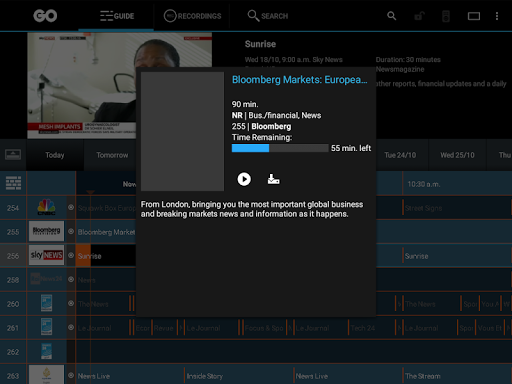
Task: Toggle the circle icon for channel 256
Action: (x=71, y=255)
